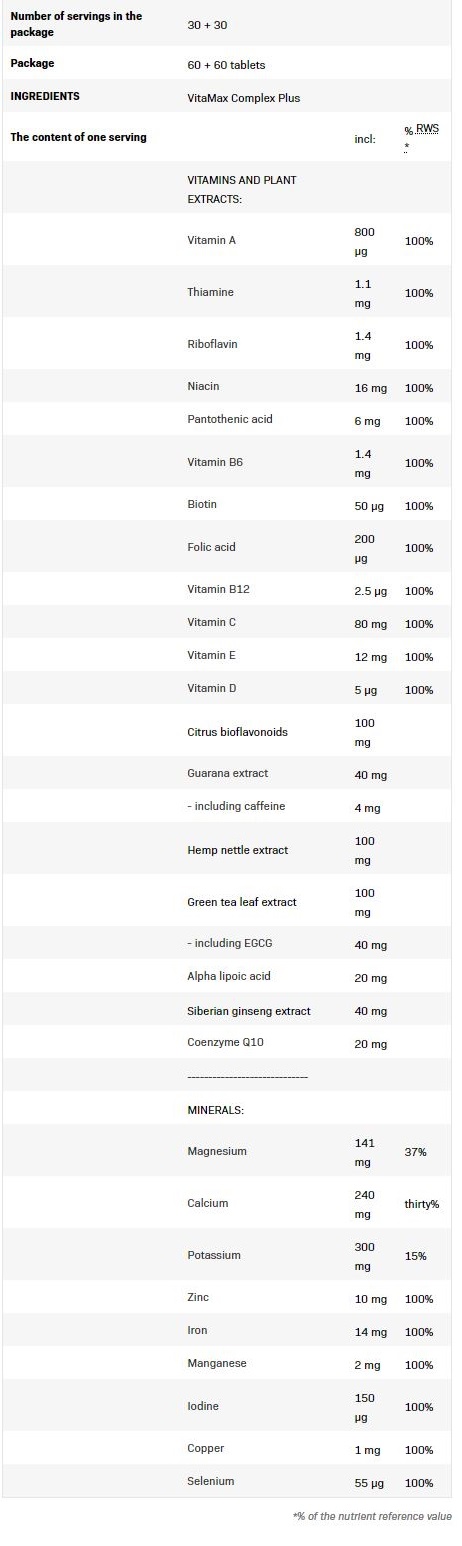
Task: Click the Hemp nettle extract label
Action: coord(237,850)
